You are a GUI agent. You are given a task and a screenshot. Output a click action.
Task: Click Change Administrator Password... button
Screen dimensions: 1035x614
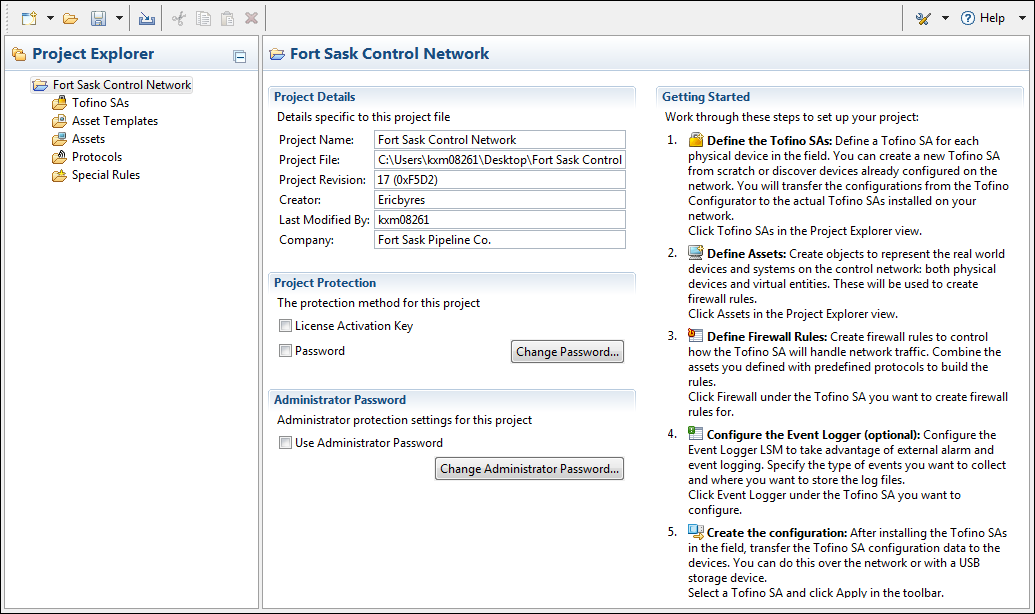coord(529,469)
